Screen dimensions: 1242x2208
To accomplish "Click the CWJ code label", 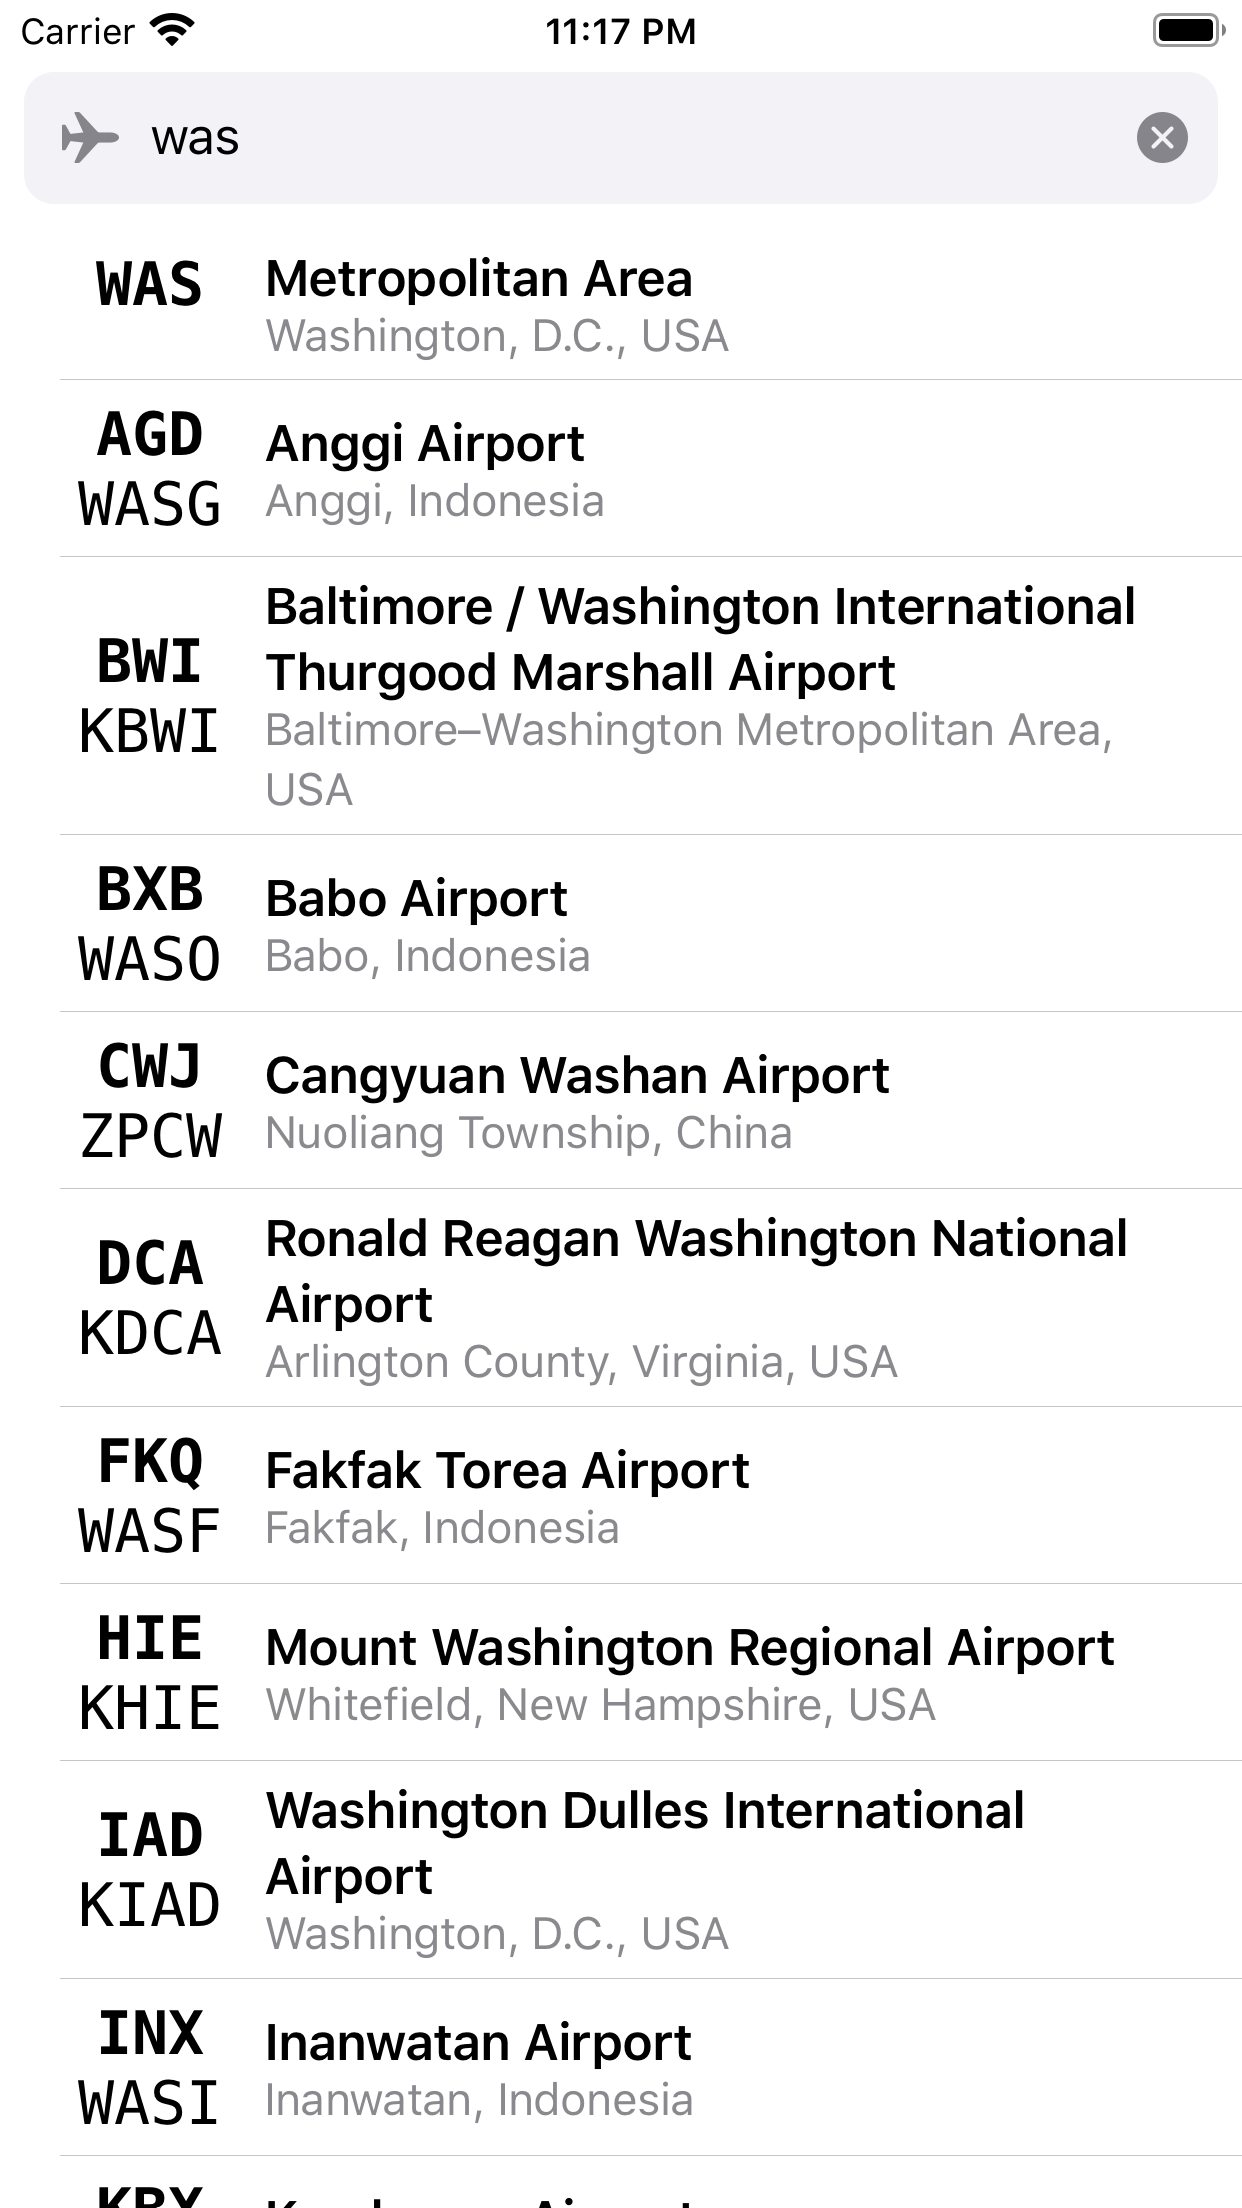I will click(150, 1066).
